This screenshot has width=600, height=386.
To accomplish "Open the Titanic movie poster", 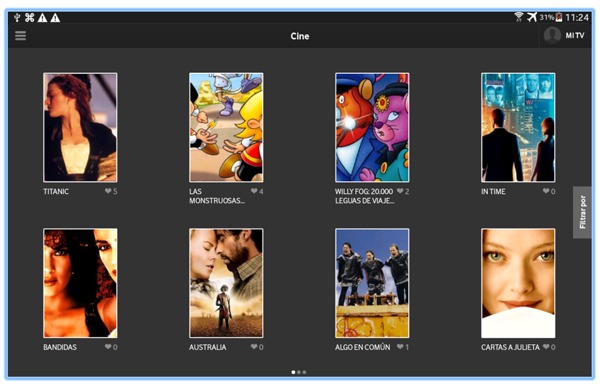I will 80,127.
